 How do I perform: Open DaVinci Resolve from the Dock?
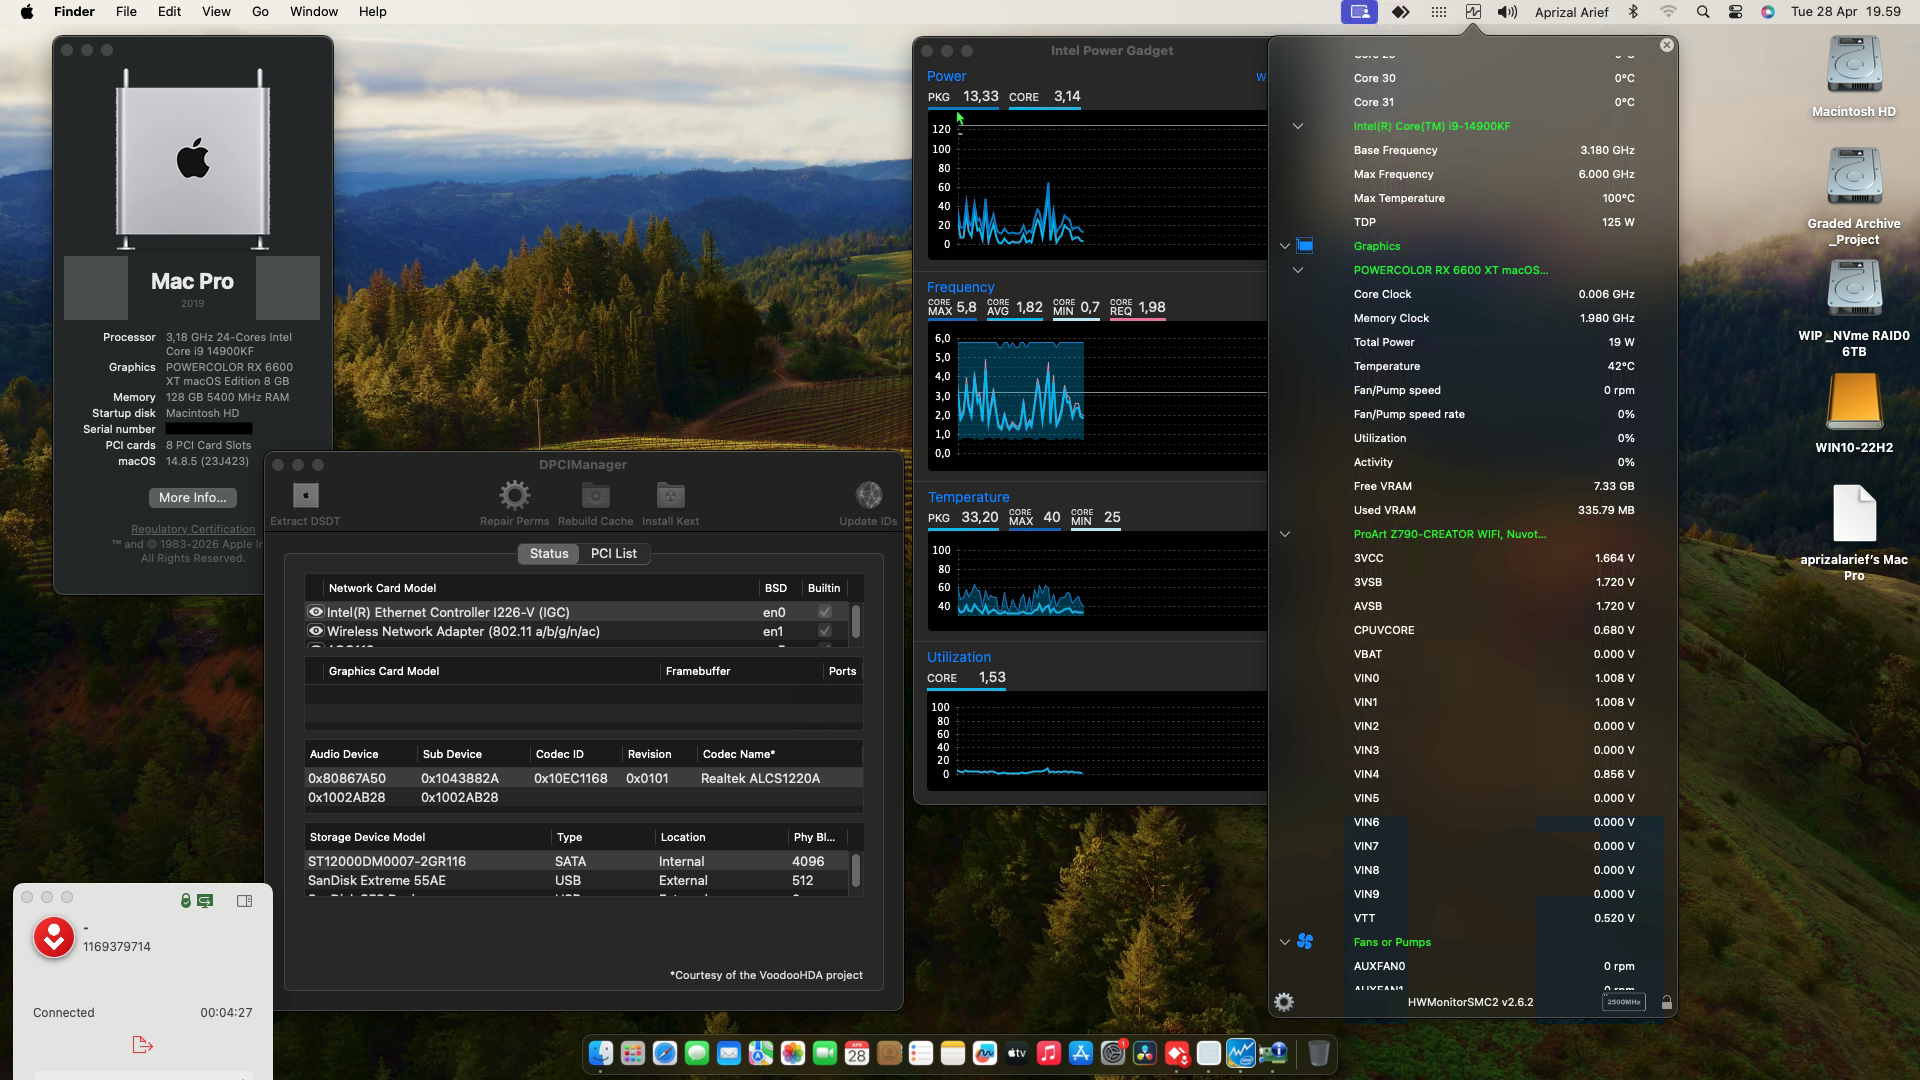(x=1145, y=1053)
